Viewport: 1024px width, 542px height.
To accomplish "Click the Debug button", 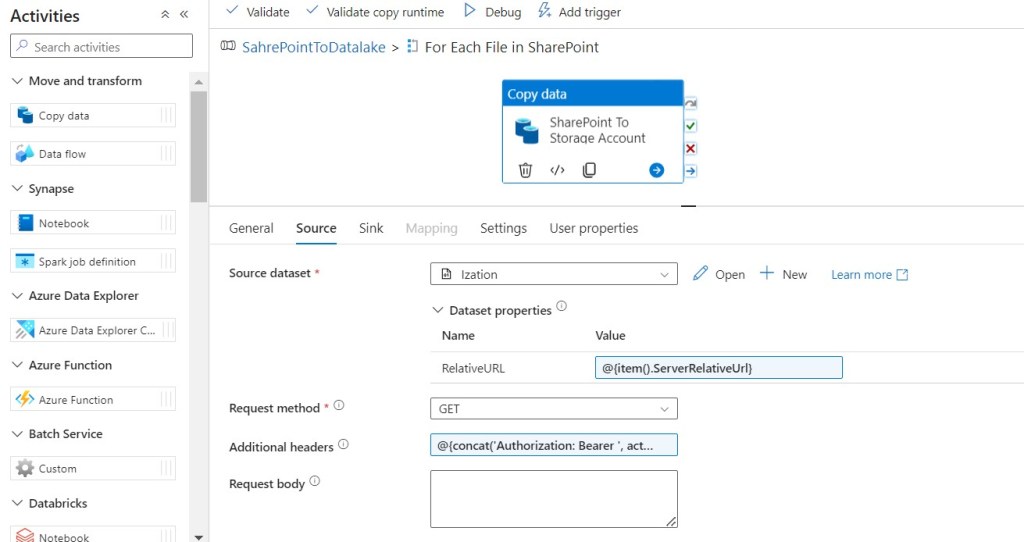I will [492, 12].
